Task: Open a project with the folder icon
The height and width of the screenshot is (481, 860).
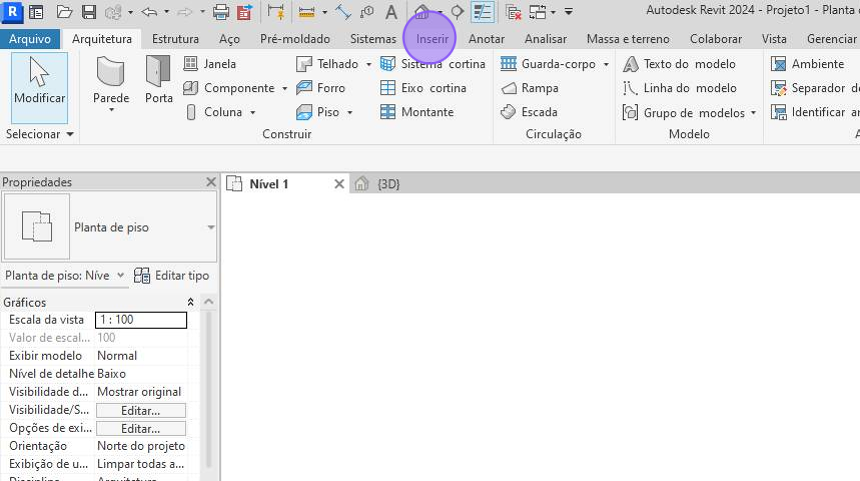Action: pos(64,12)
